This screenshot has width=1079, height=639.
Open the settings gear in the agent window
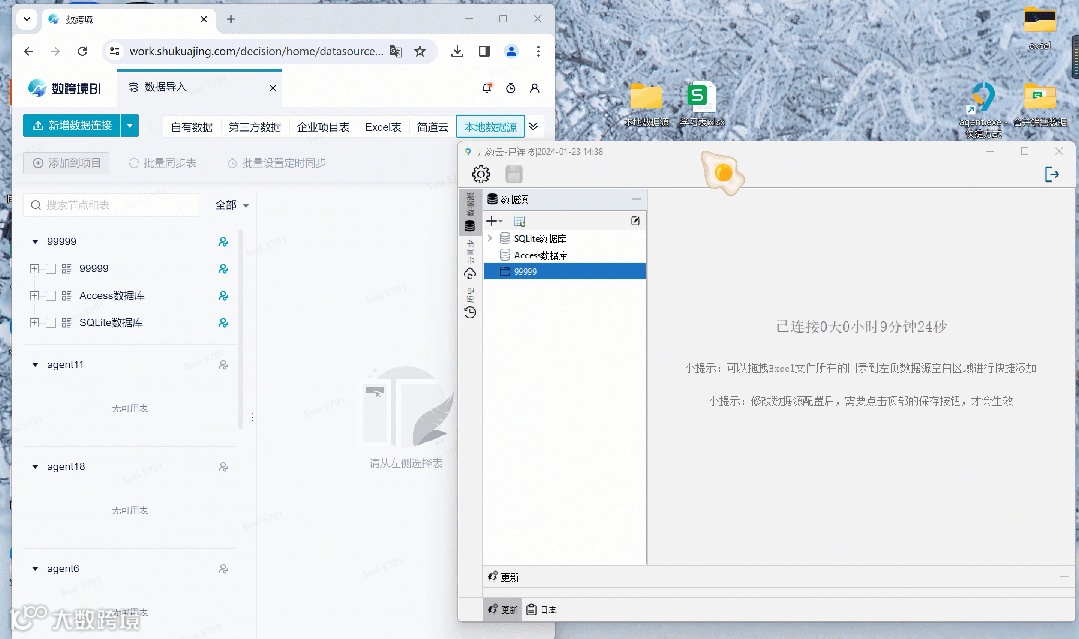pyautogui.click(x=480, y=173)
